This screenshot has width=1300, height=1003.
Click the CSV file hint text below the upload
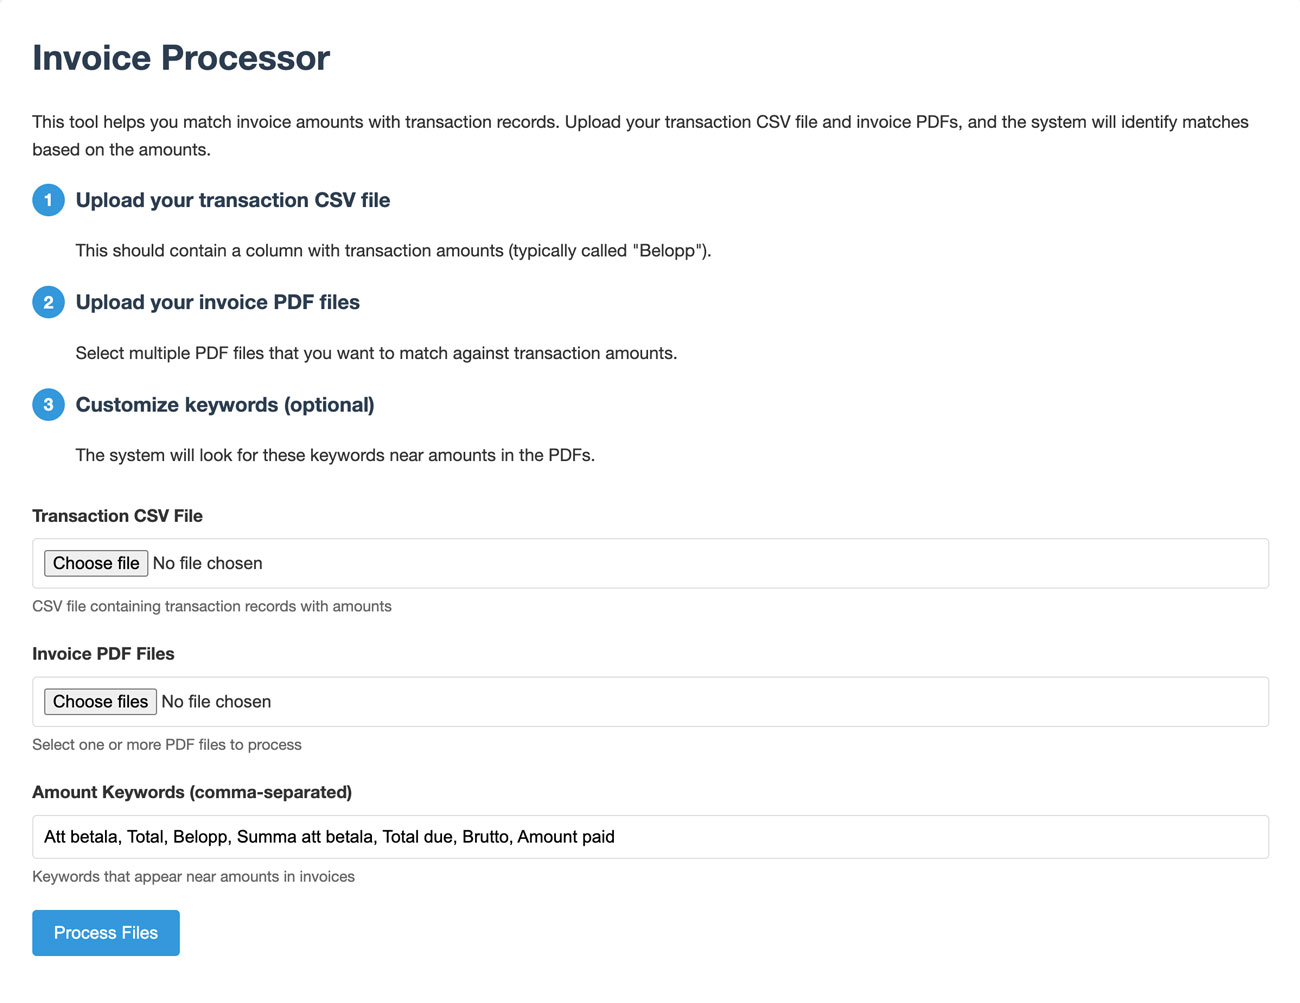[x=212, y=606]
